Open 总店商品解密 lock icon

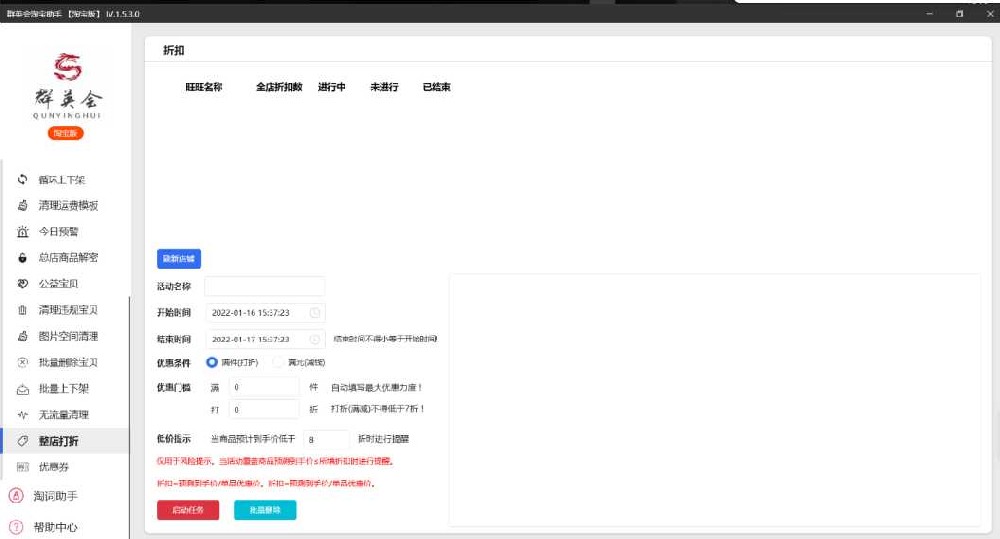tap(23, 258)
